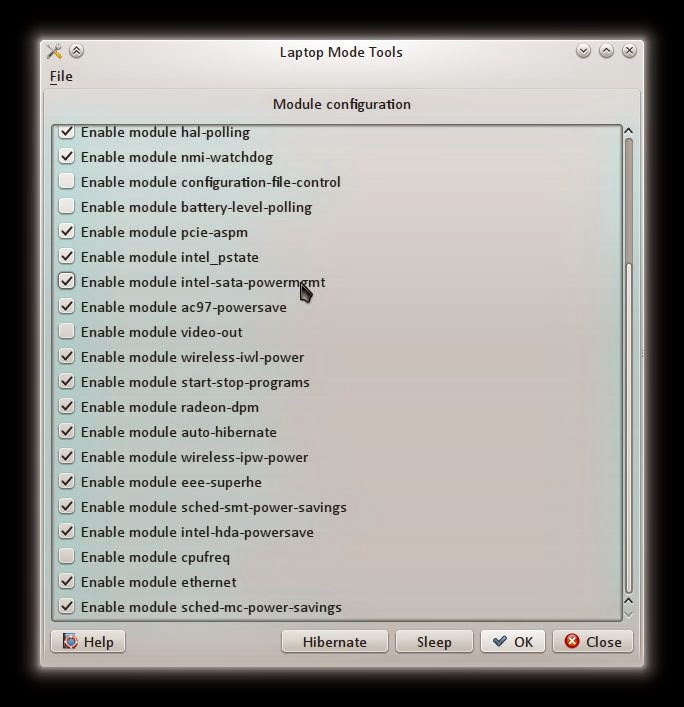This screenshot has width=684, height=707.
Task: Uncheck Enable module eee-superhe
Action: coord(67,481)
